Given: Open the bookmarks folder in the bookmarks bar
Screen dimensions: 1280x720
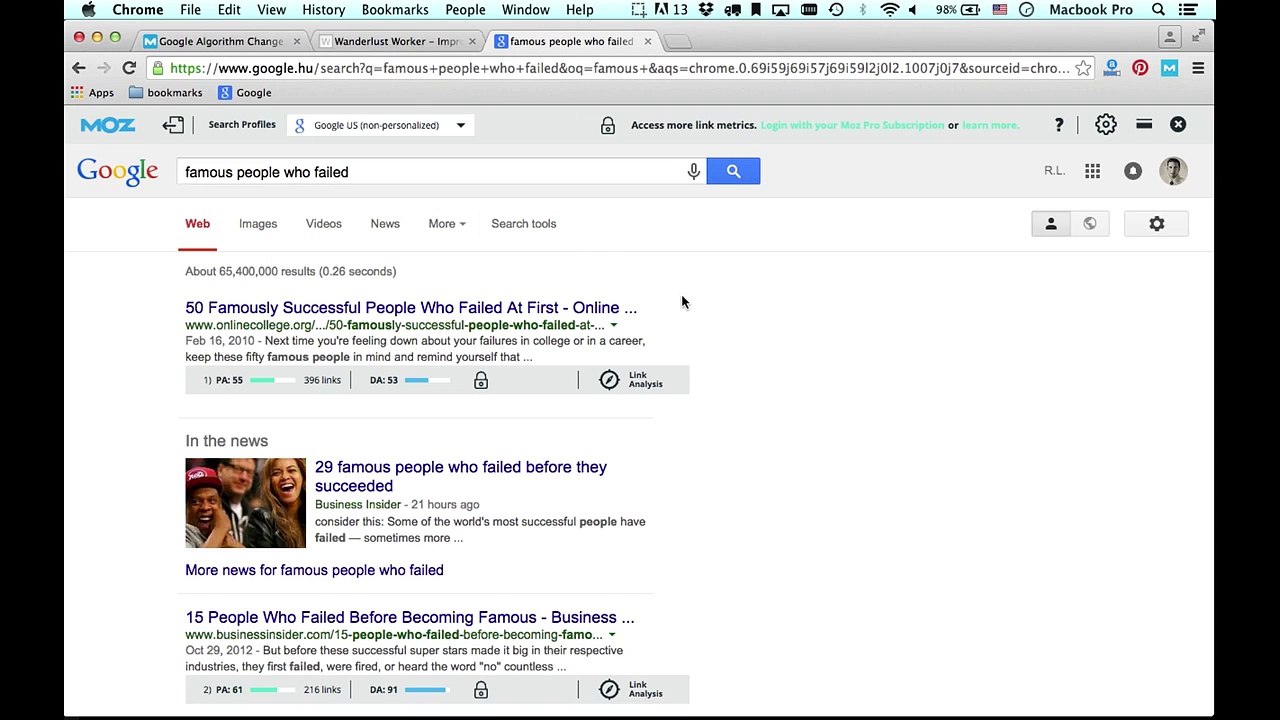Looking at the screenshot, I should pos(166,93).
